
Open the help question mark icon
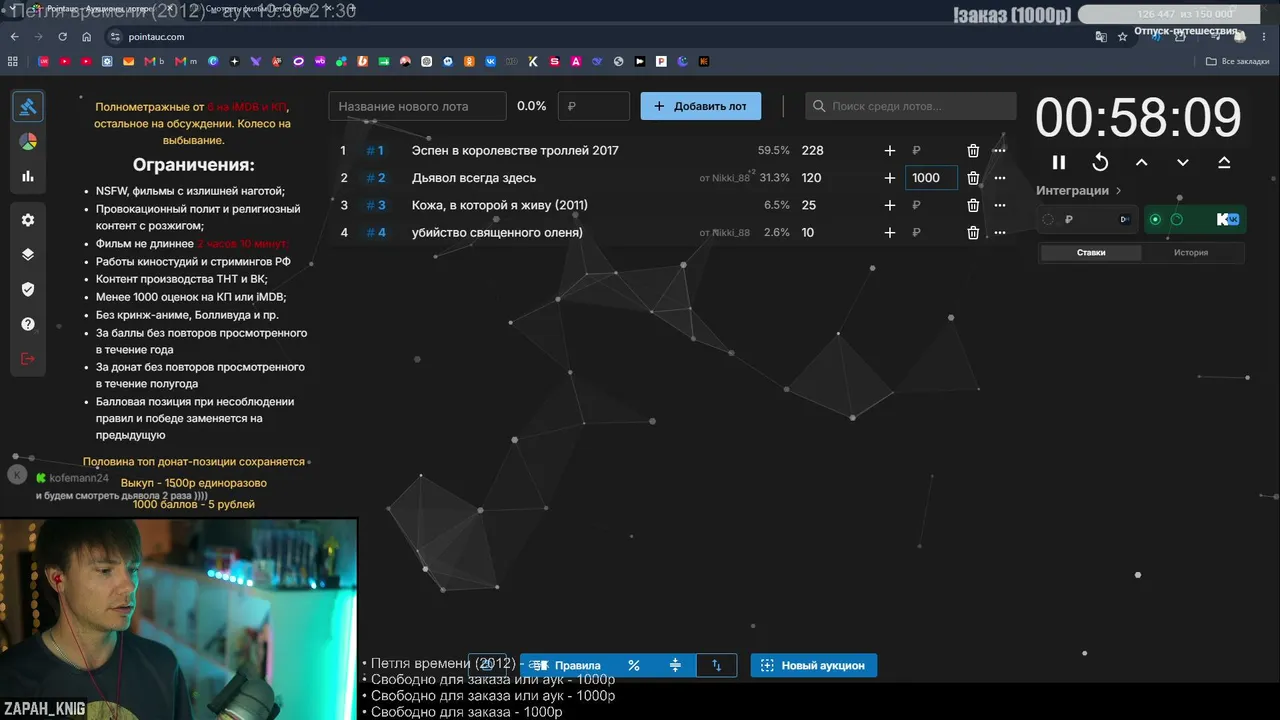tap(28, 324)
